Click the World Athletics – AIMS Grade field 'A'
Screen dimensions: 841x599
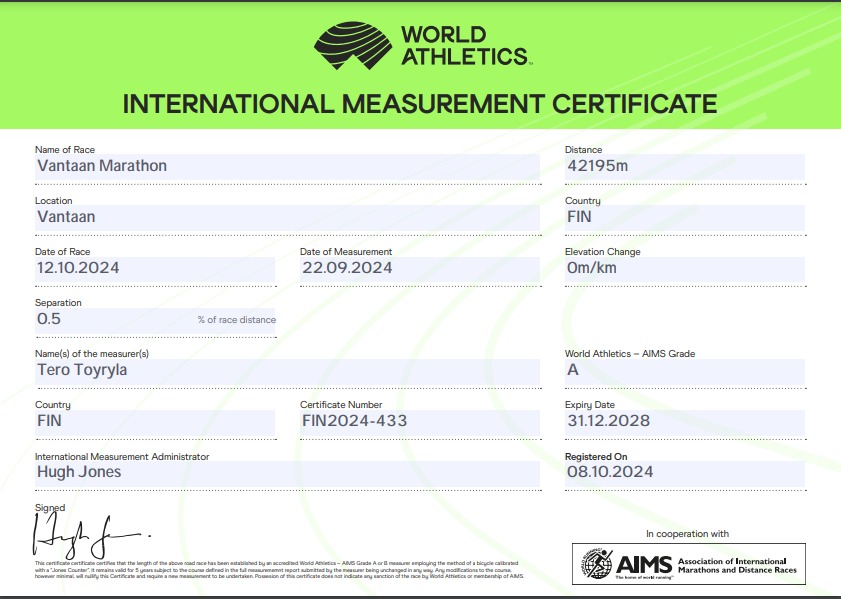click(684, 370)
